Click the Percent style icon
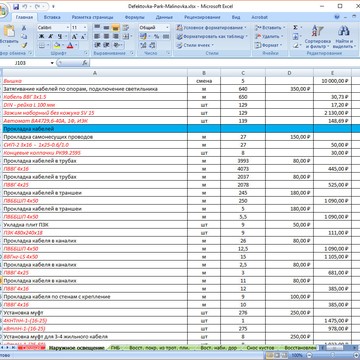The image size is (360, 360). [x=156, y=37]
